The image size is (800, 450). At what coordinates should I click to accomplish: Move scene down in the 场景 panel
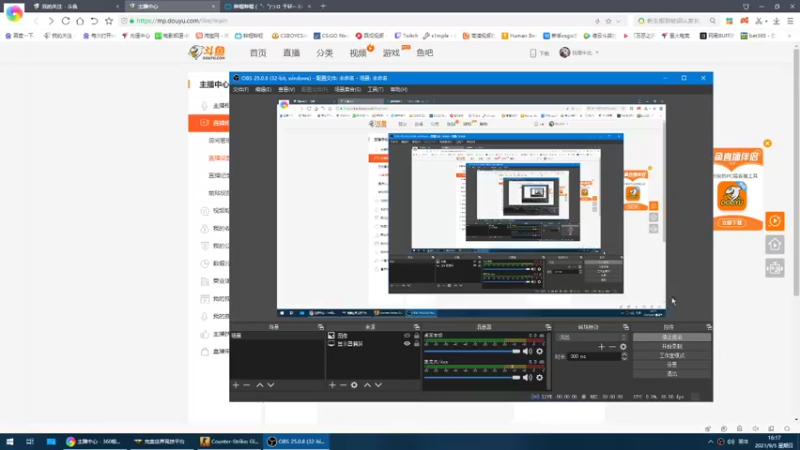pos(271,385)
